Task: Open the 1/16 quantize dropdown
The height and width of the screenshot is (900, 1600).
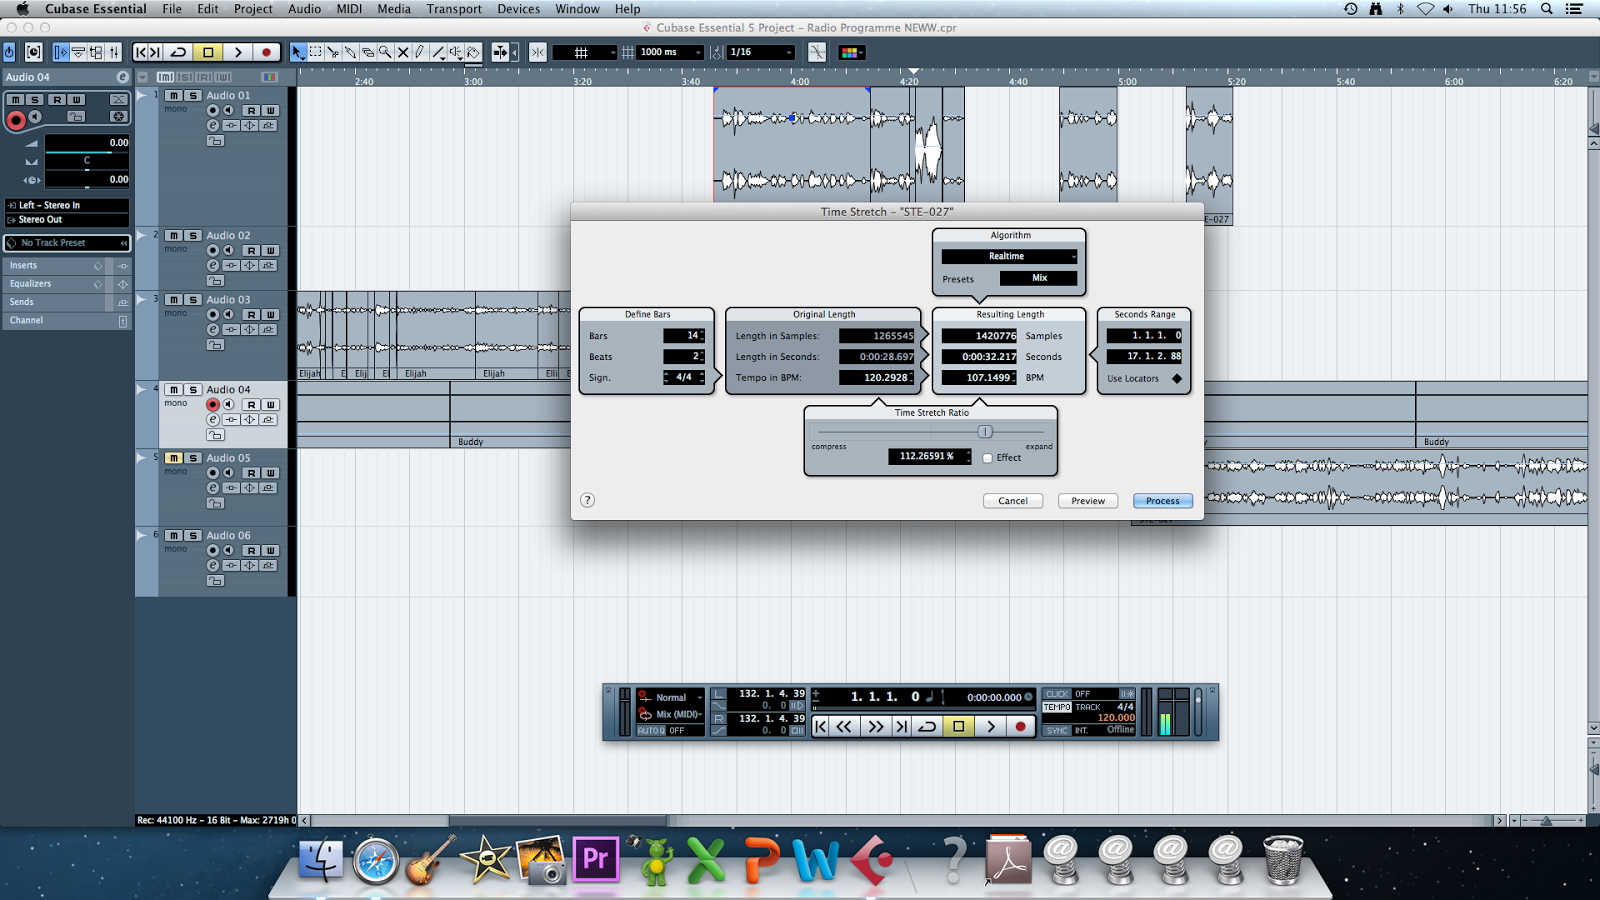Action: point(761,52)
